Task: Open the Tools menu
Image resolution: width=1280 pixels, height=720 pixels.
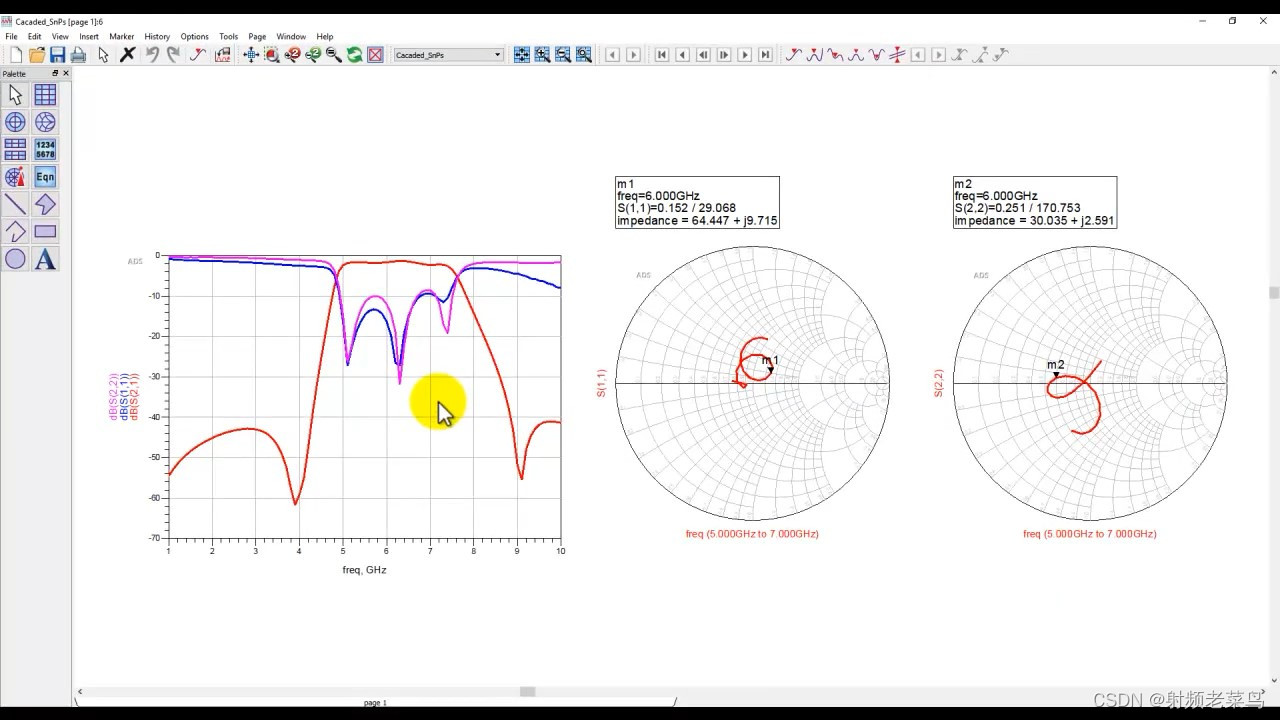Action: coord(229,37)
